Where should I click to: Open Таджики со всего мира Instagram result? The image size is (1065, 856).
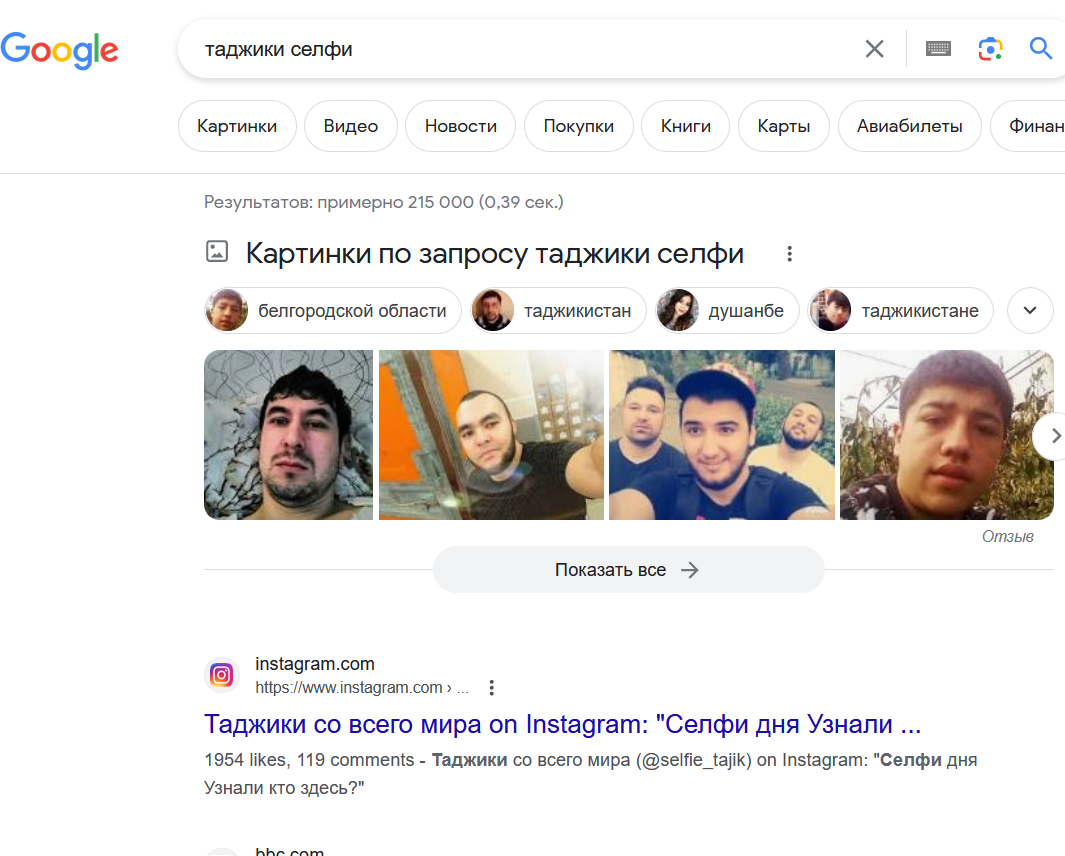pos(562,724)
